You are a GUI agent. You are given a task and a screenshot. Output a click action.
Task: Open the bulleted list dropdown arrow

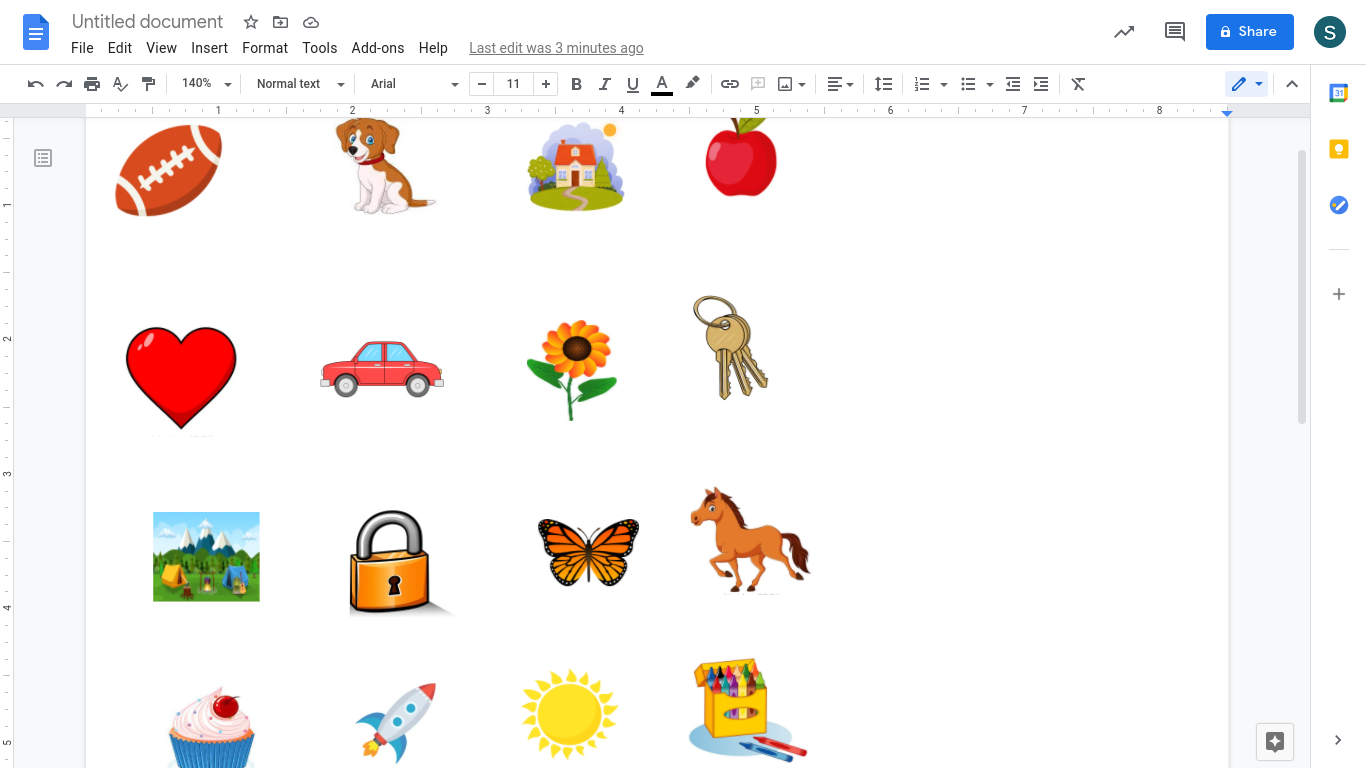990,84
